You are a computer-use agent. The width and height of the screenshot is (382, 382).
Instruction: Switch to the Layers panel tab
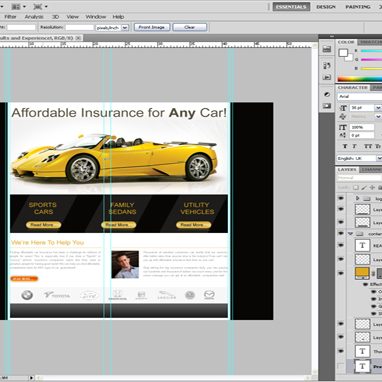coord(347,170)
